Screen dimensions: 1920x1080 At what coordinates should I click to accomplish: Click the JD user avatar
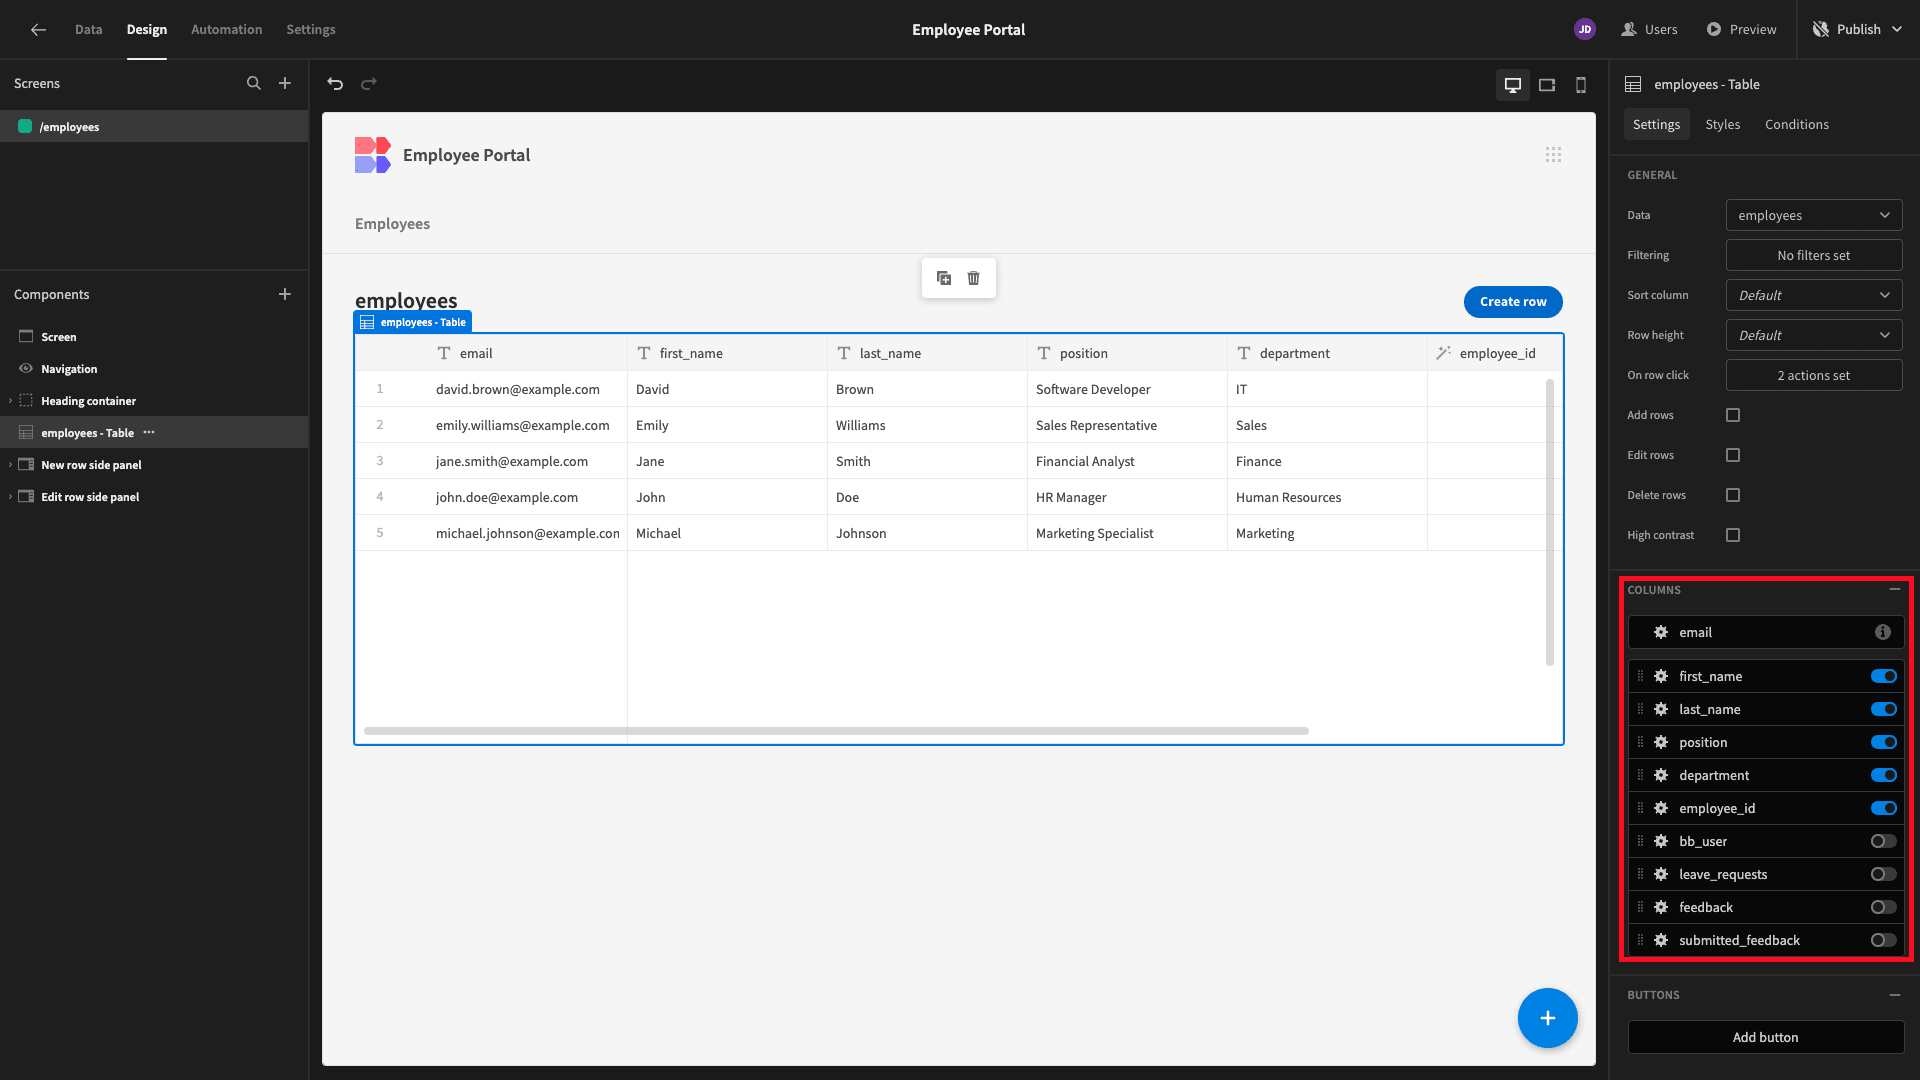(1585, 30)
